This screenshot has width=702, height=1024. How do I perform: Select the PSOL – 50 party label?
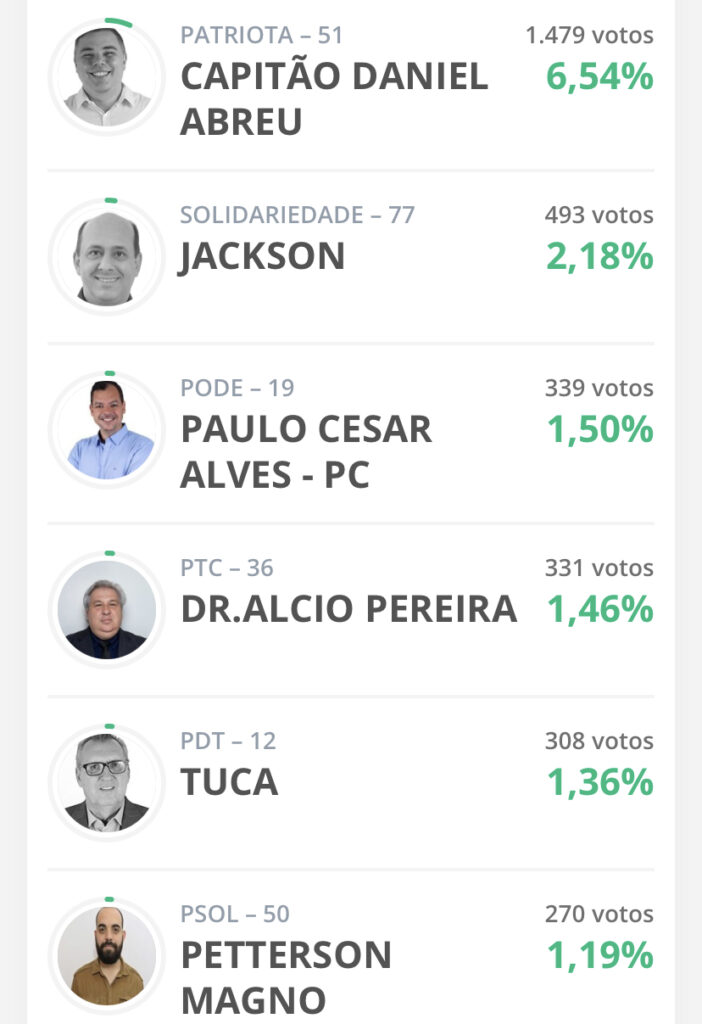[235, 914]
